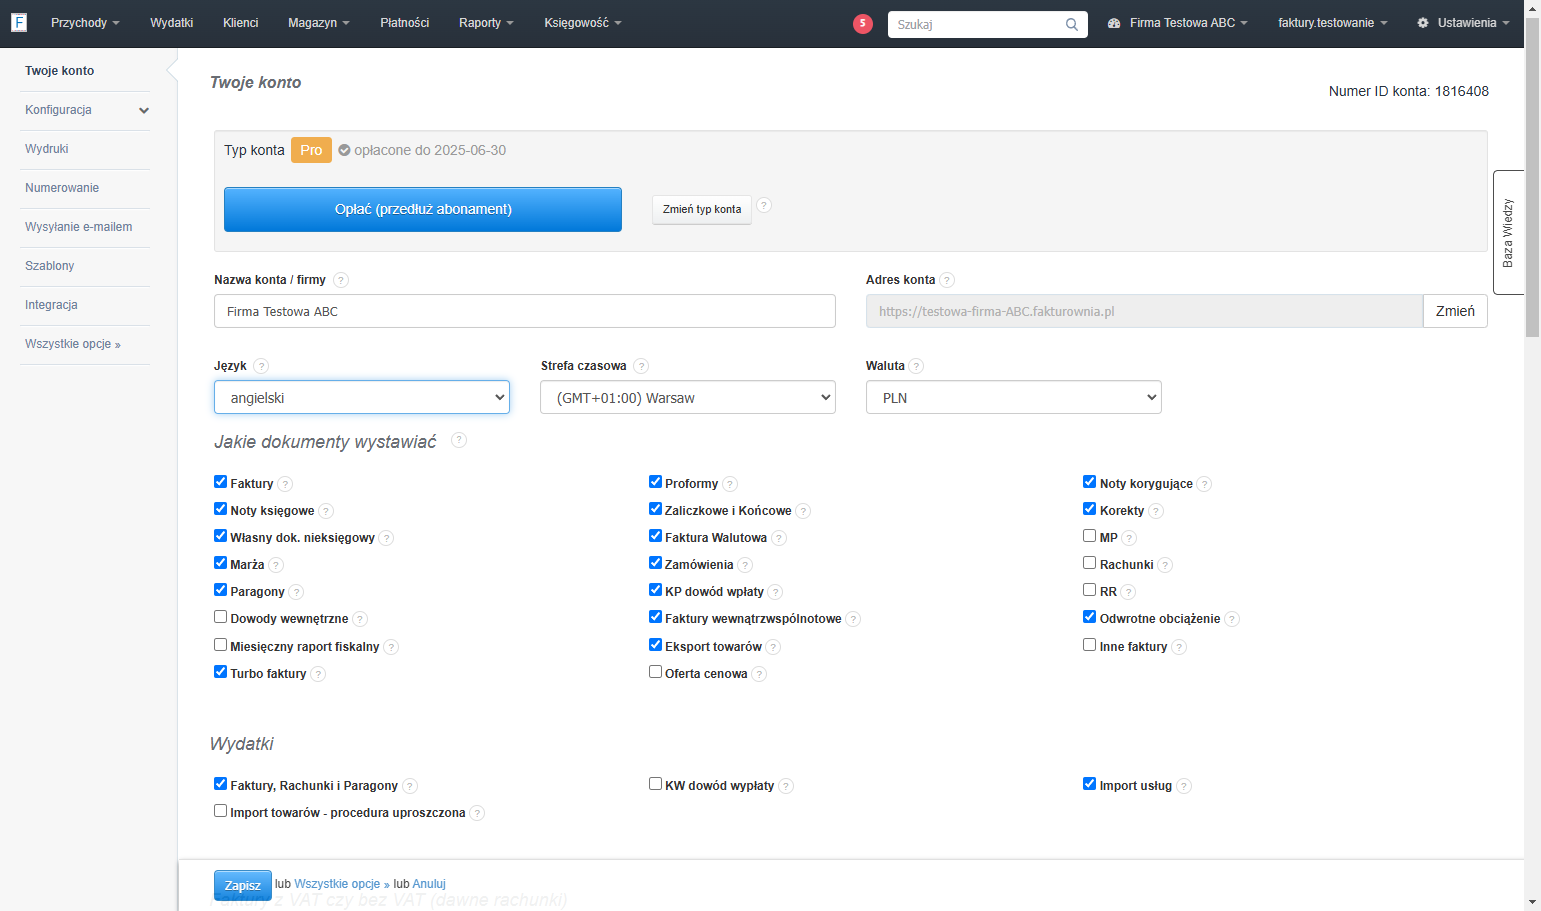This screenshot has height=911, width=1541.
Task: Open the Język dropdown
Action: coord(362,397)
